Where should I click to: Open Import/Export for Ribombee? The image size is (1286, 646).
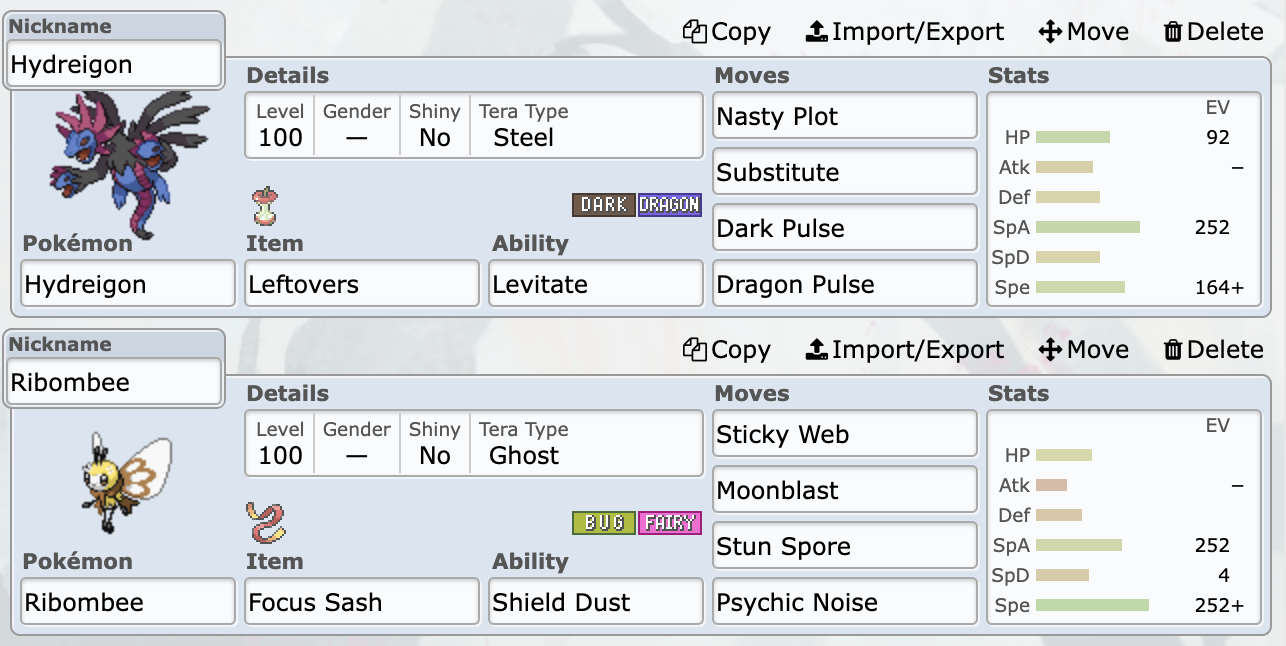click(x=905, y=350)
